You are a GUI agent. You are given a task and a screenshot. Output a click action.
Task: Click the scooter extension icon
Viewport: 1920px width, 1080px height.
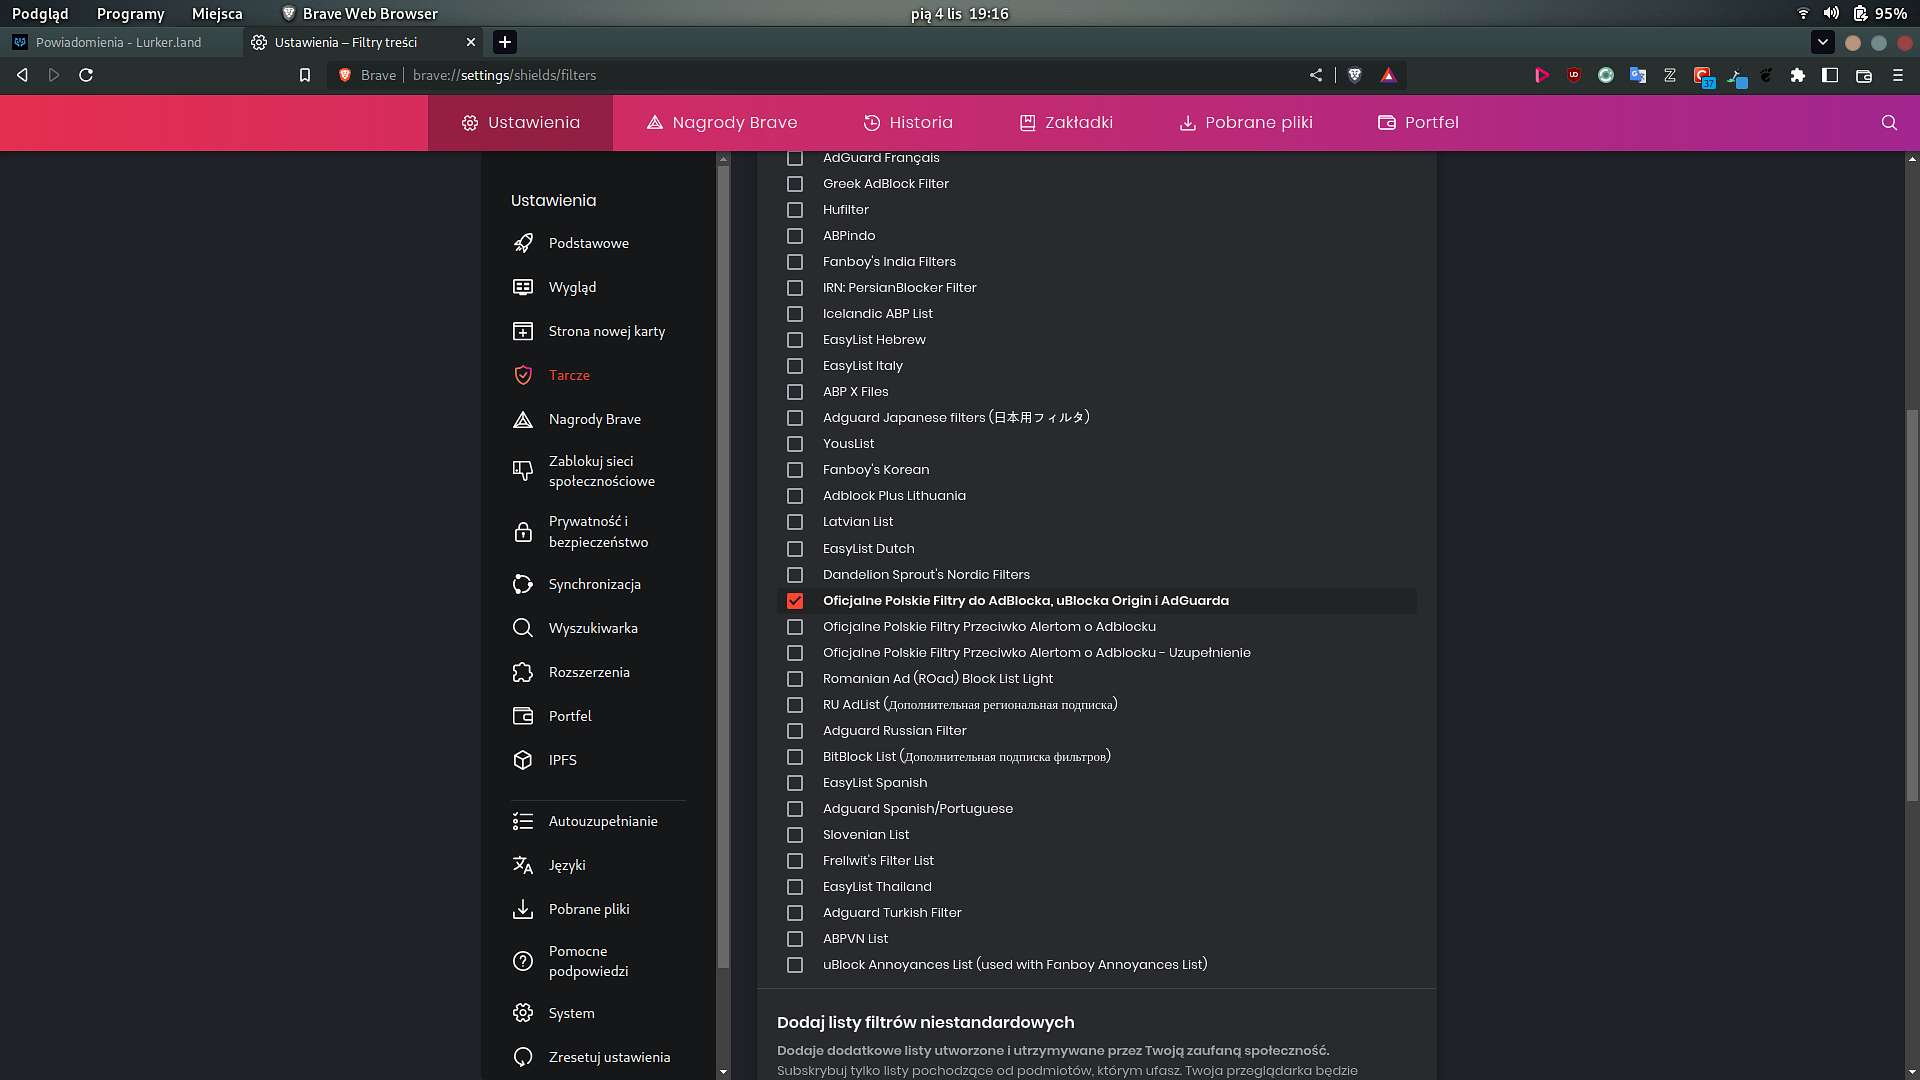(x=1736, y=76)
